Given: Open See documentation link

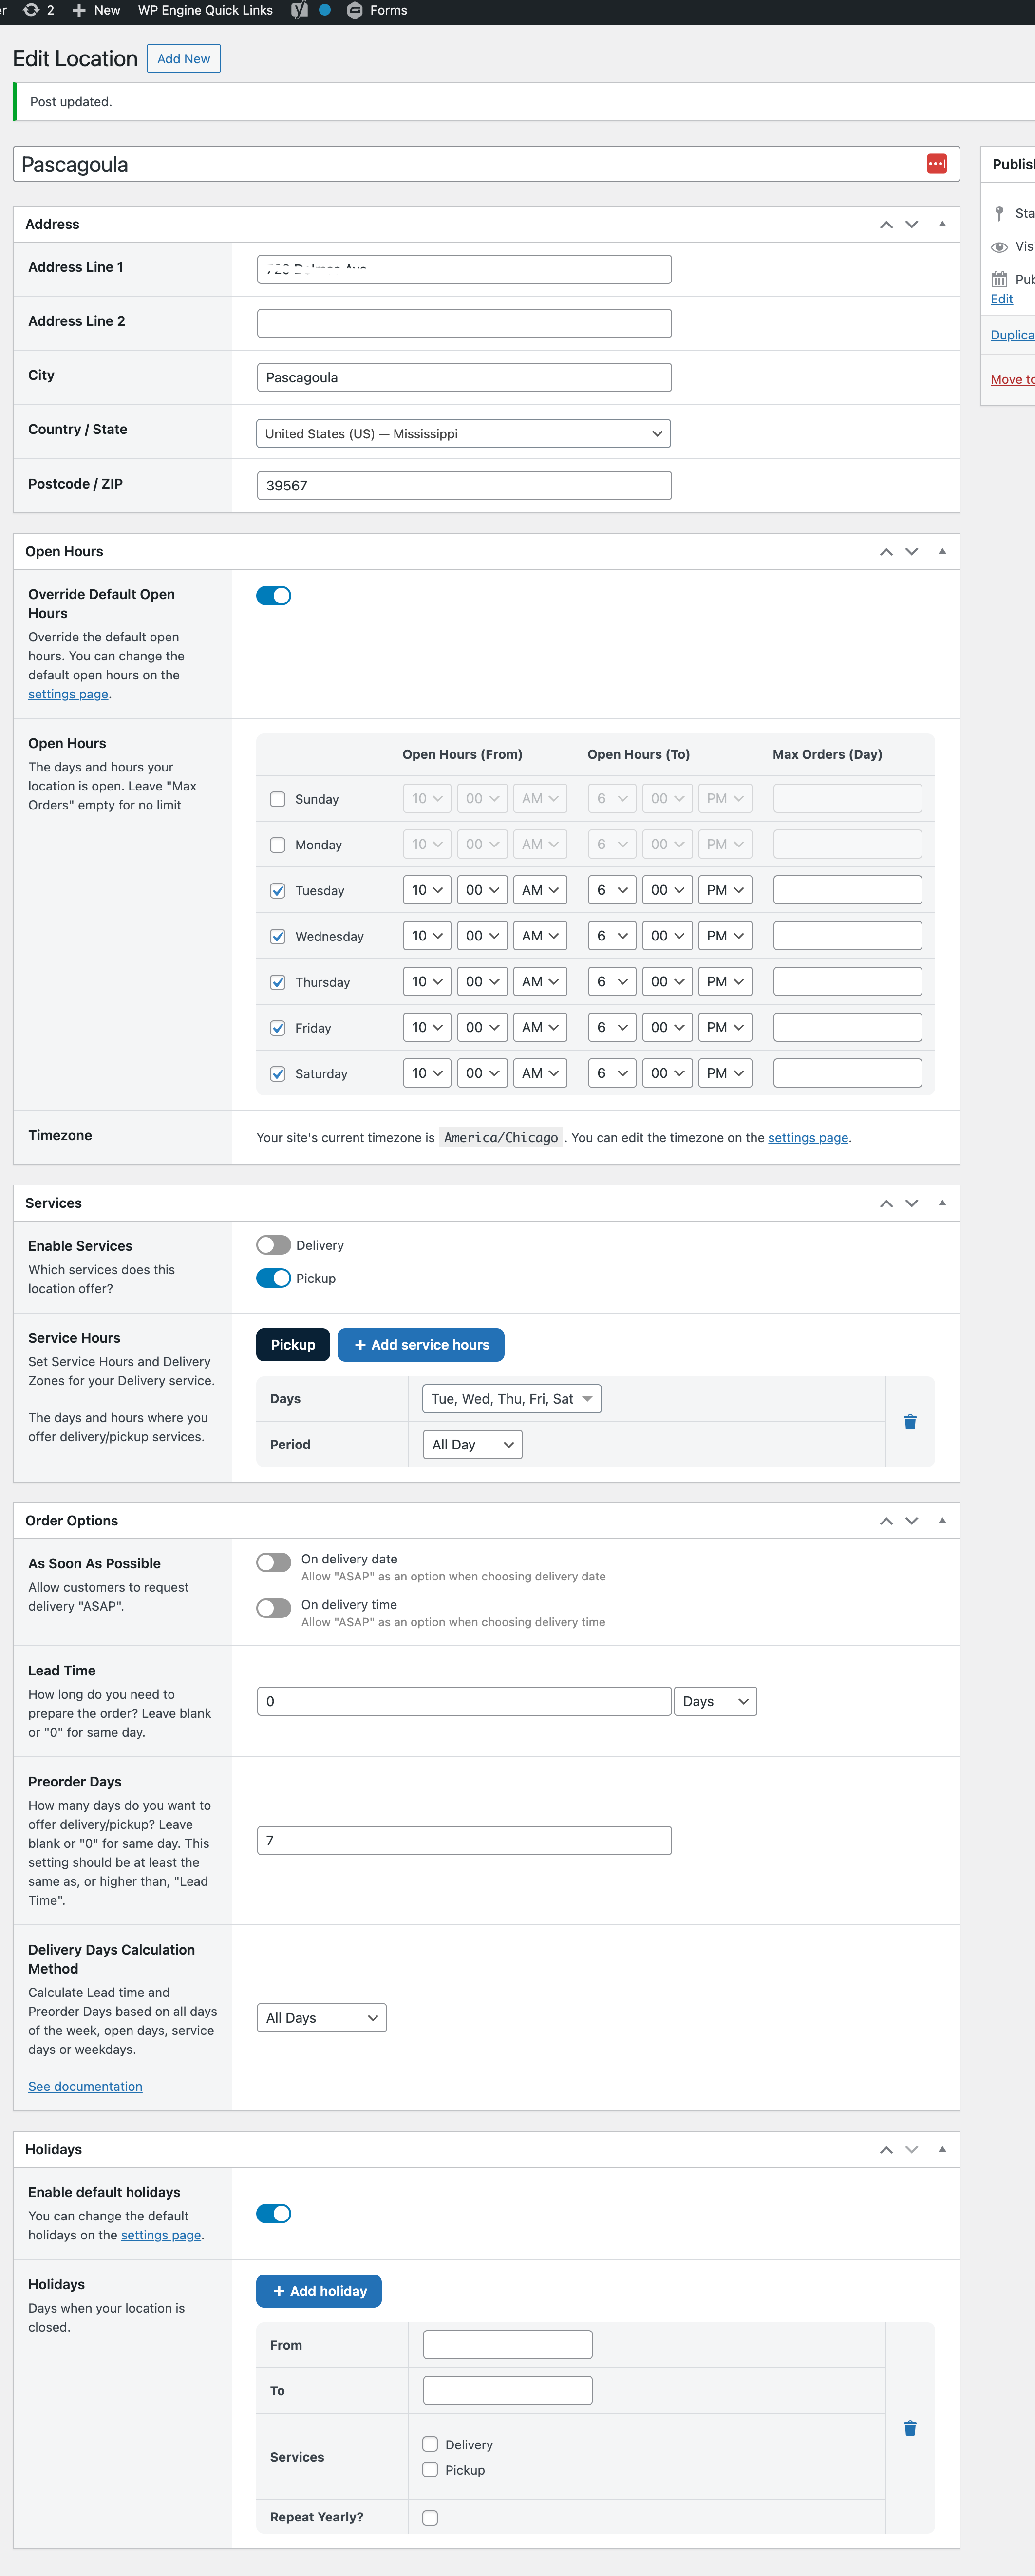Looking at the screenshot, I should tap(85, 2086).
